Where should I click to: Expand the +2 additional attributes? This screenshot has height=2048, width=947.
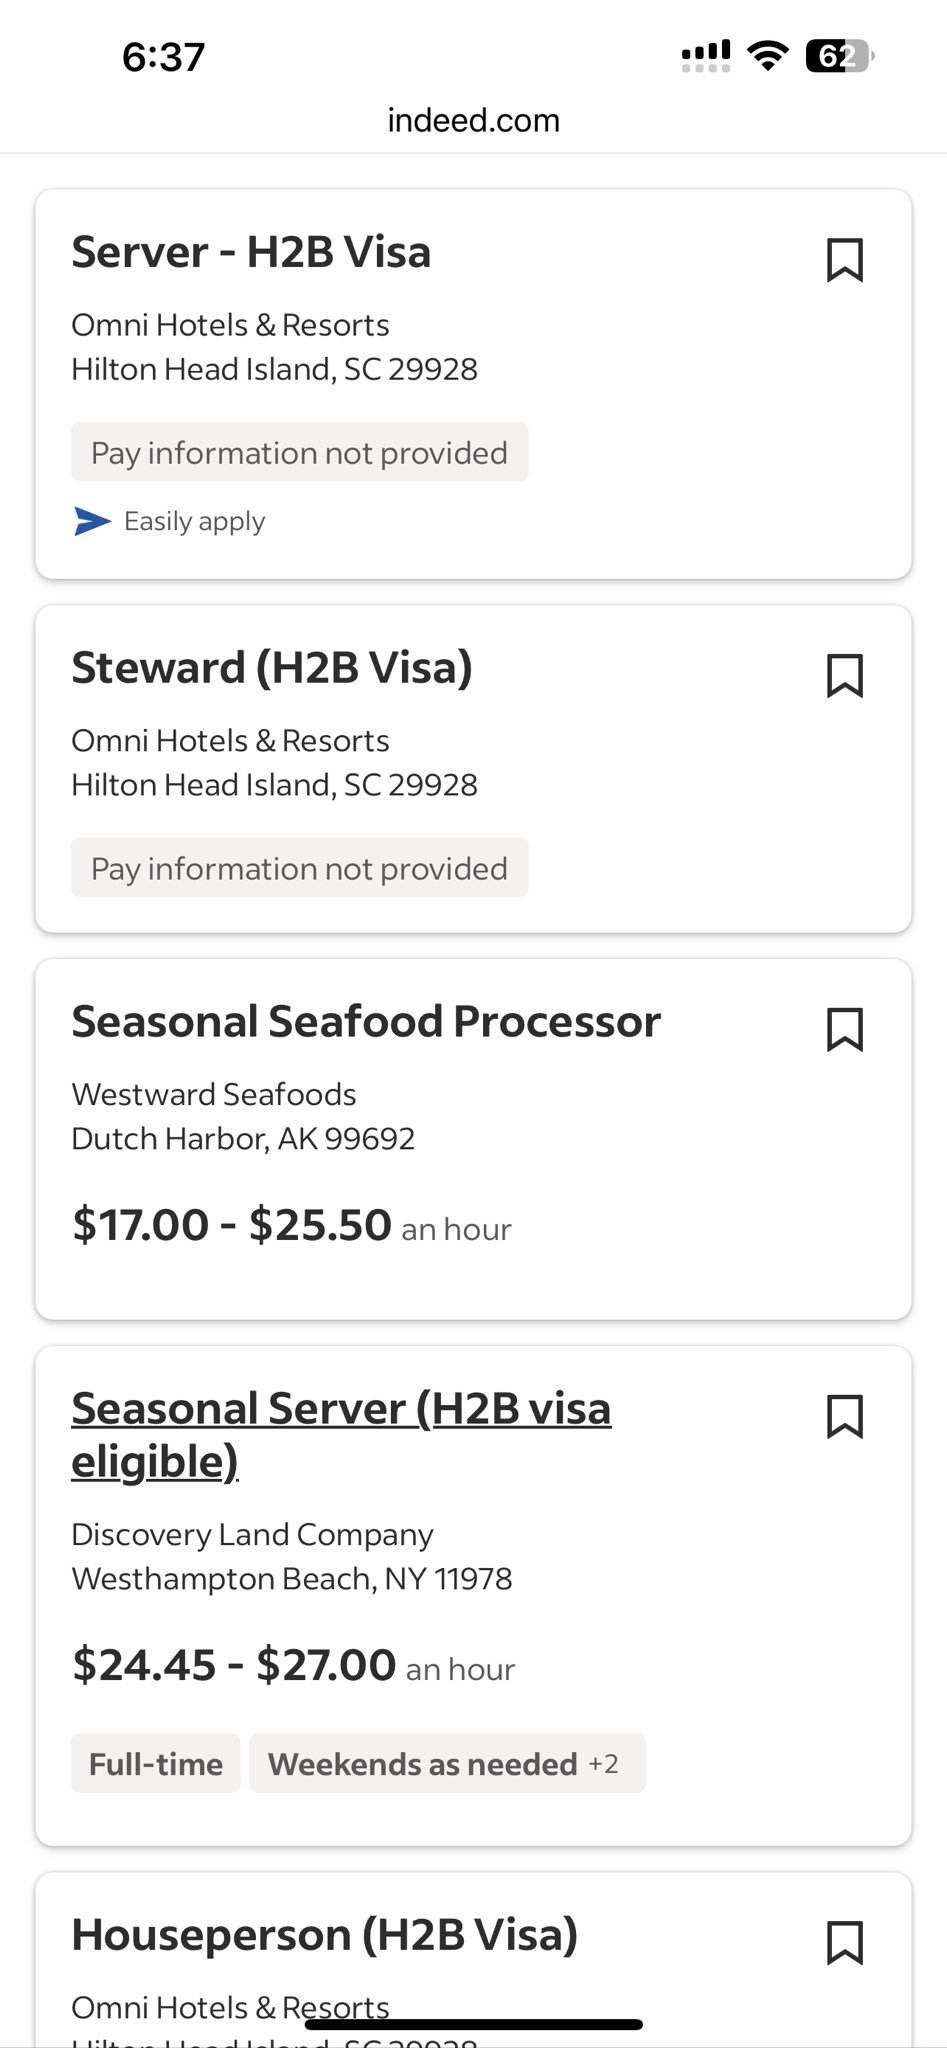pyautogui.click(x=603, y=1764)
